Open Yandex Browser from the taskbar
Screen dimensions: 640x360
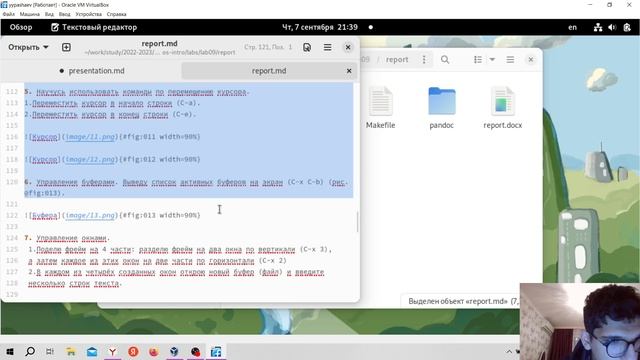click(112, 351)
